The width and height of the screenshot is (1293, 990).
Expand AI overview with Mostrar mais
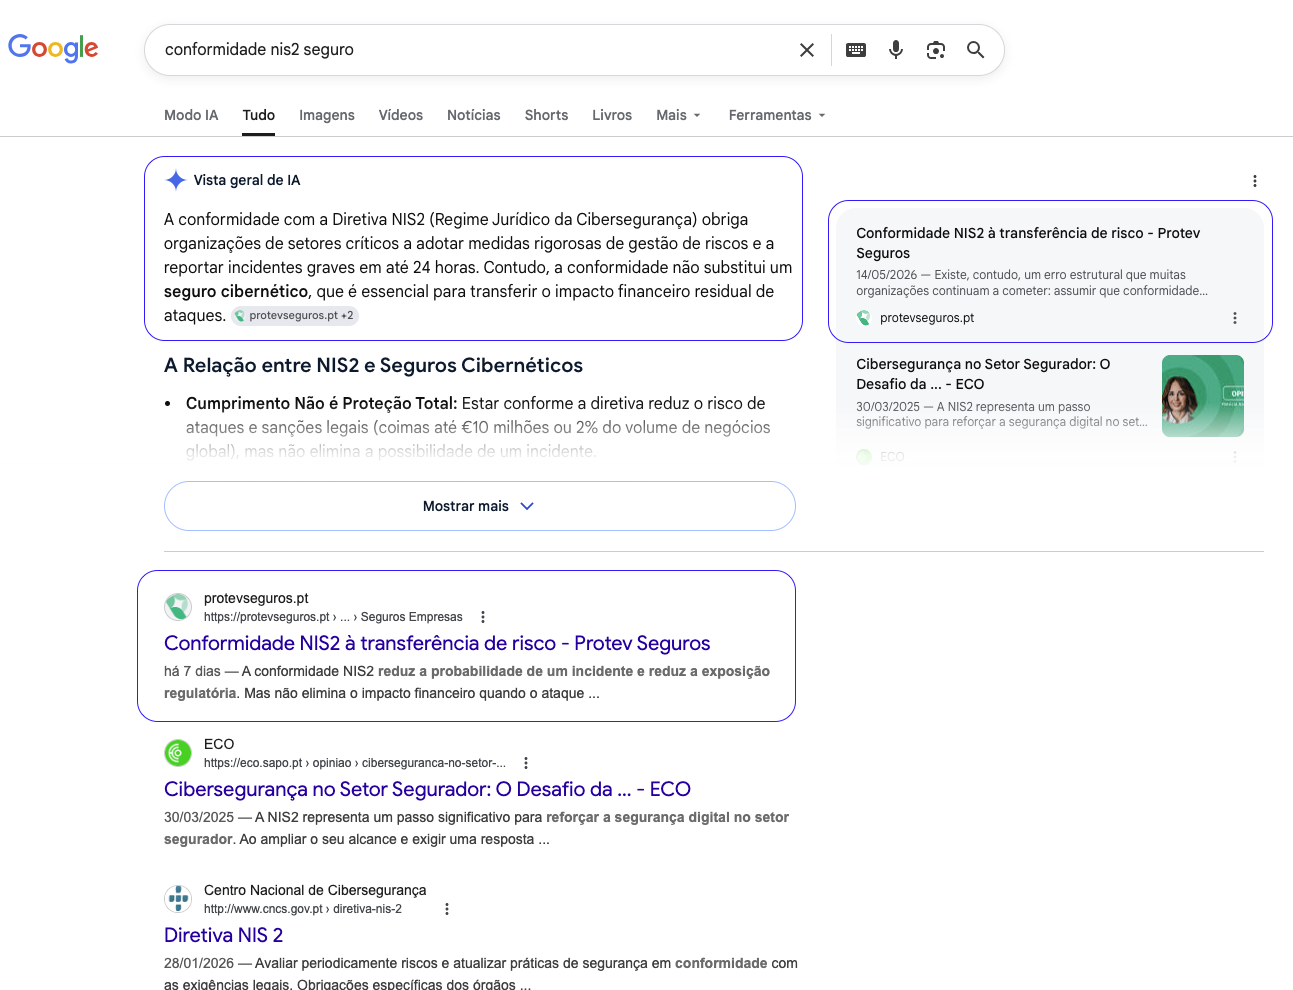pos(480,506)
